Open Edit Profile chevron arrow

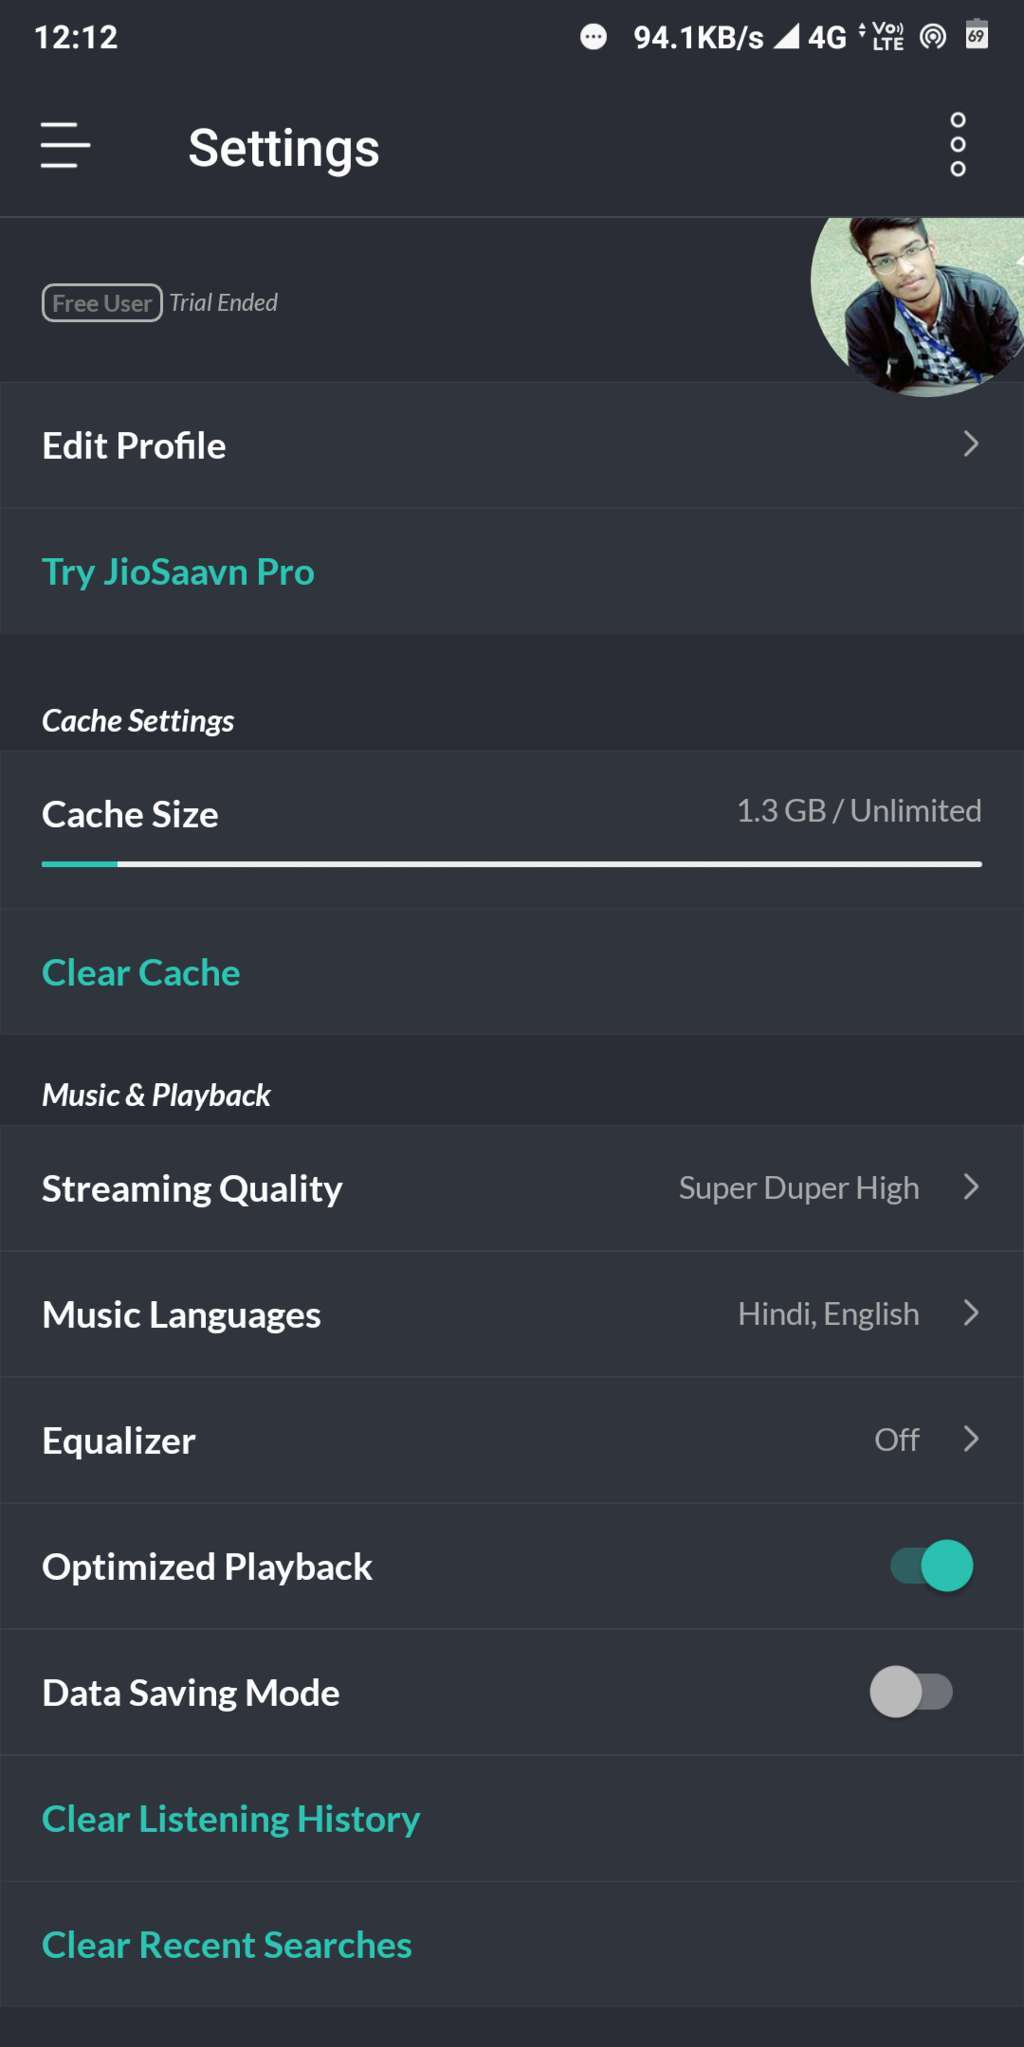[970, 444]
